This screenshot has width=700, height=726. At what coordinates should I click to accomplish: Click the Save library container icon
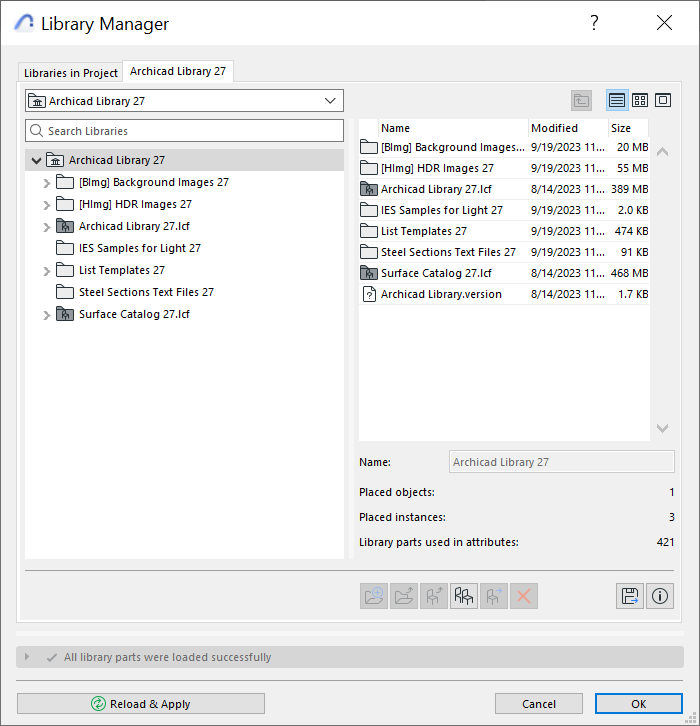pyautogui.click(x=630, y=596)
